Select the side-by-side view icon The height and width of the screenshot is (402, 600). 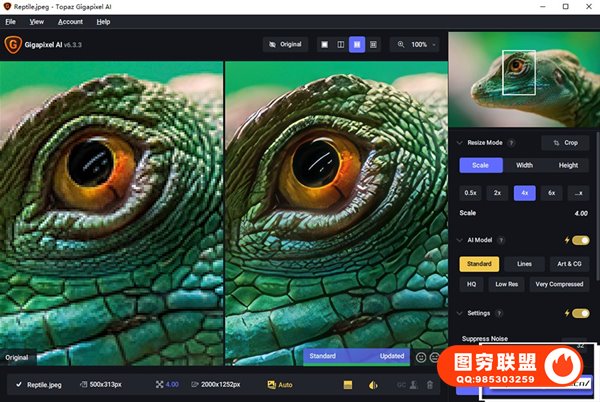357,45
